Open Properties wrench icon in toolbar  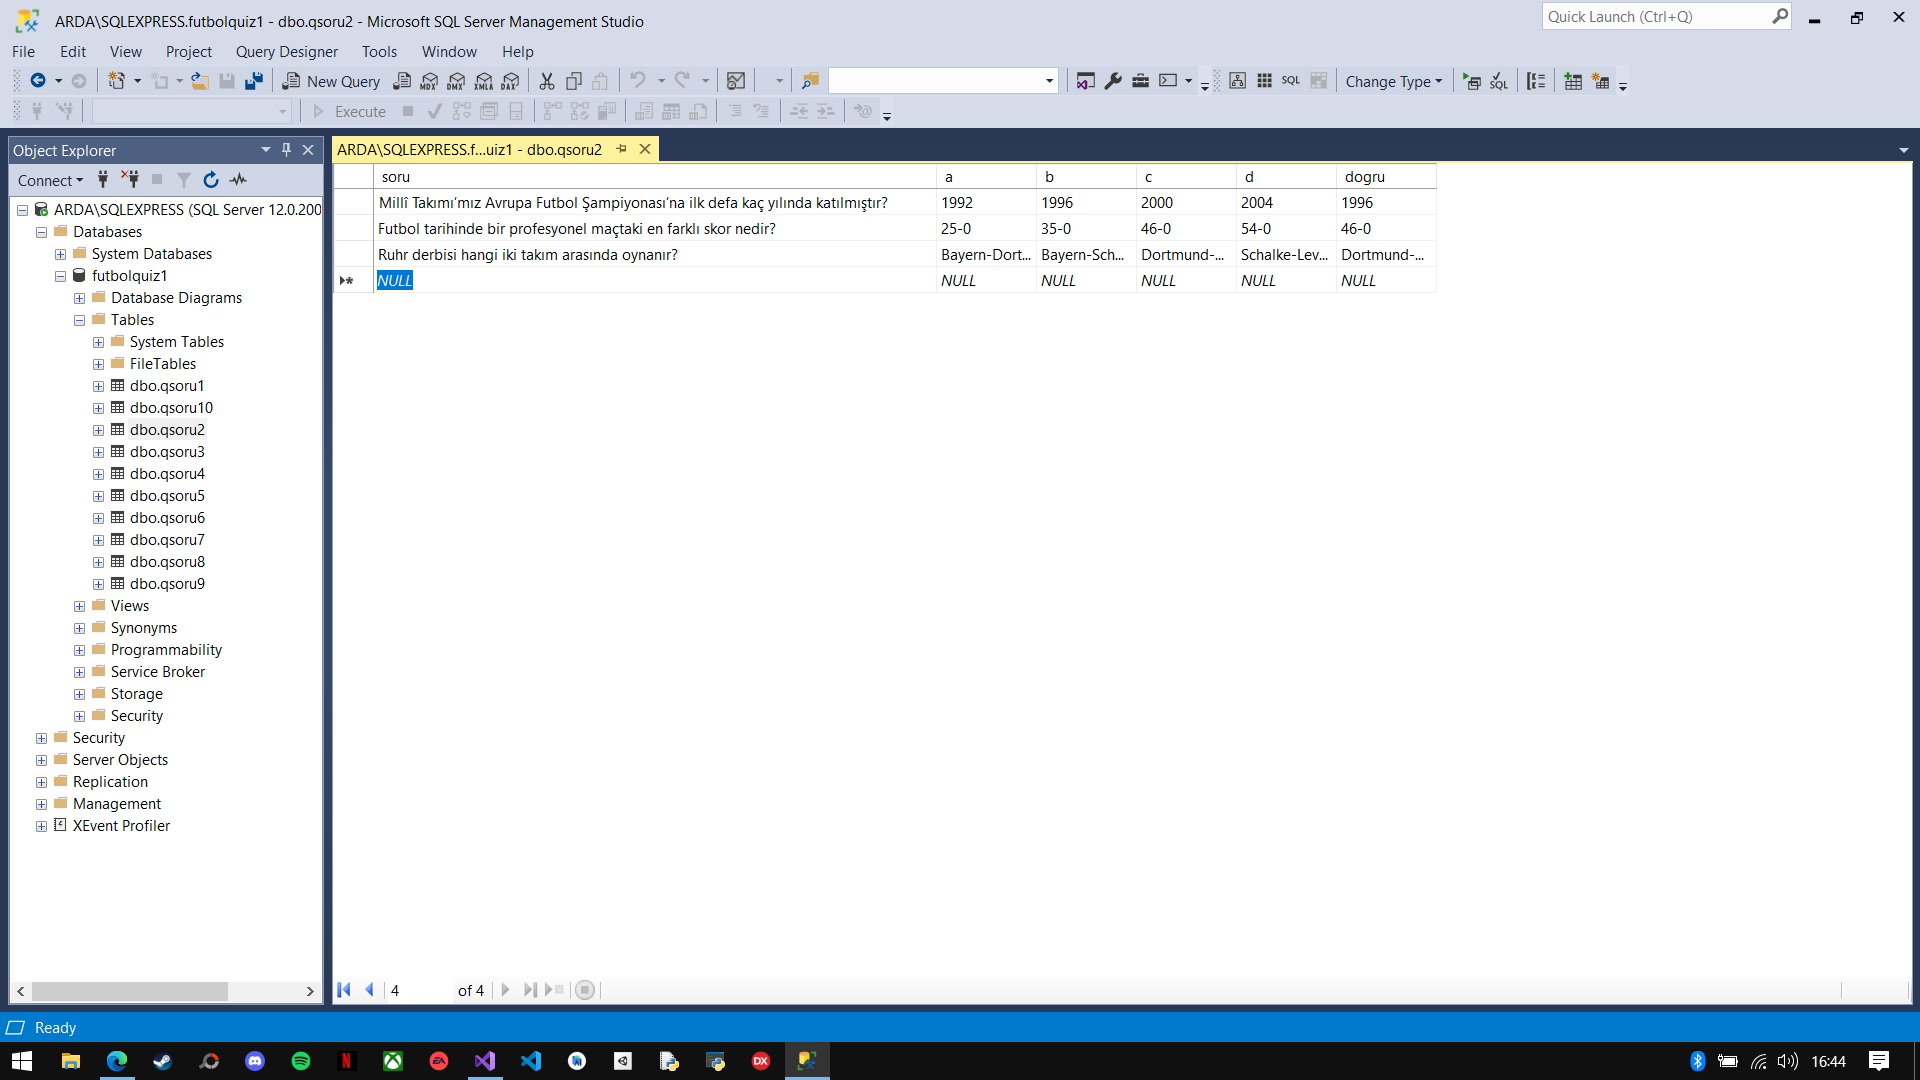pos(1113,81)
